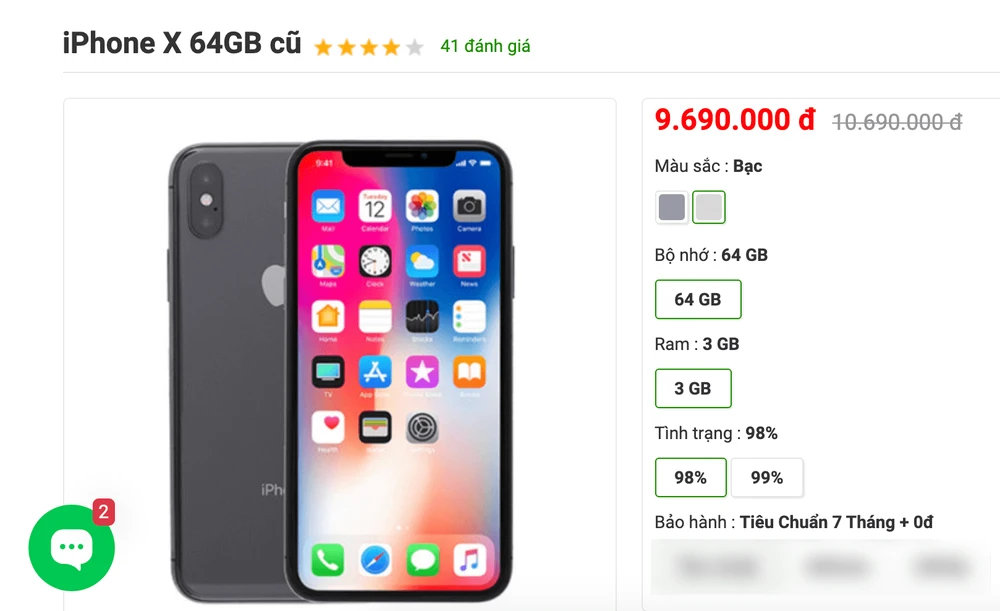Open the green chat bubble widget
1000x611 pixels.
coord(71,547)
